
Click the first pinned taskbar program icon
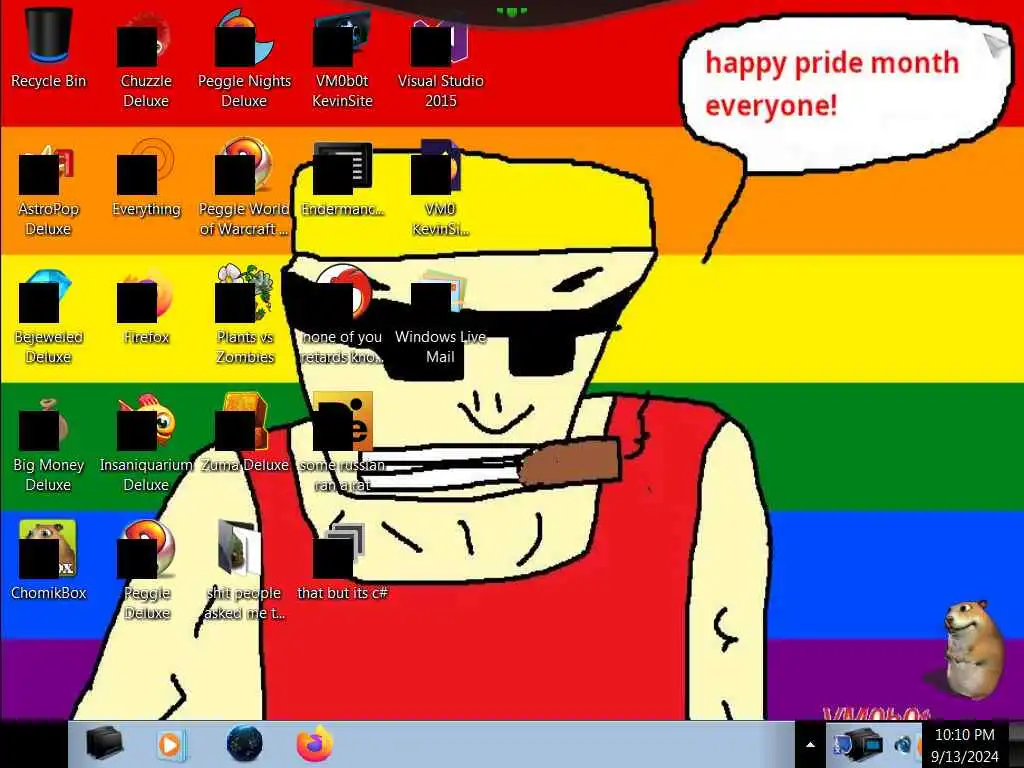(x=104, y=744)
